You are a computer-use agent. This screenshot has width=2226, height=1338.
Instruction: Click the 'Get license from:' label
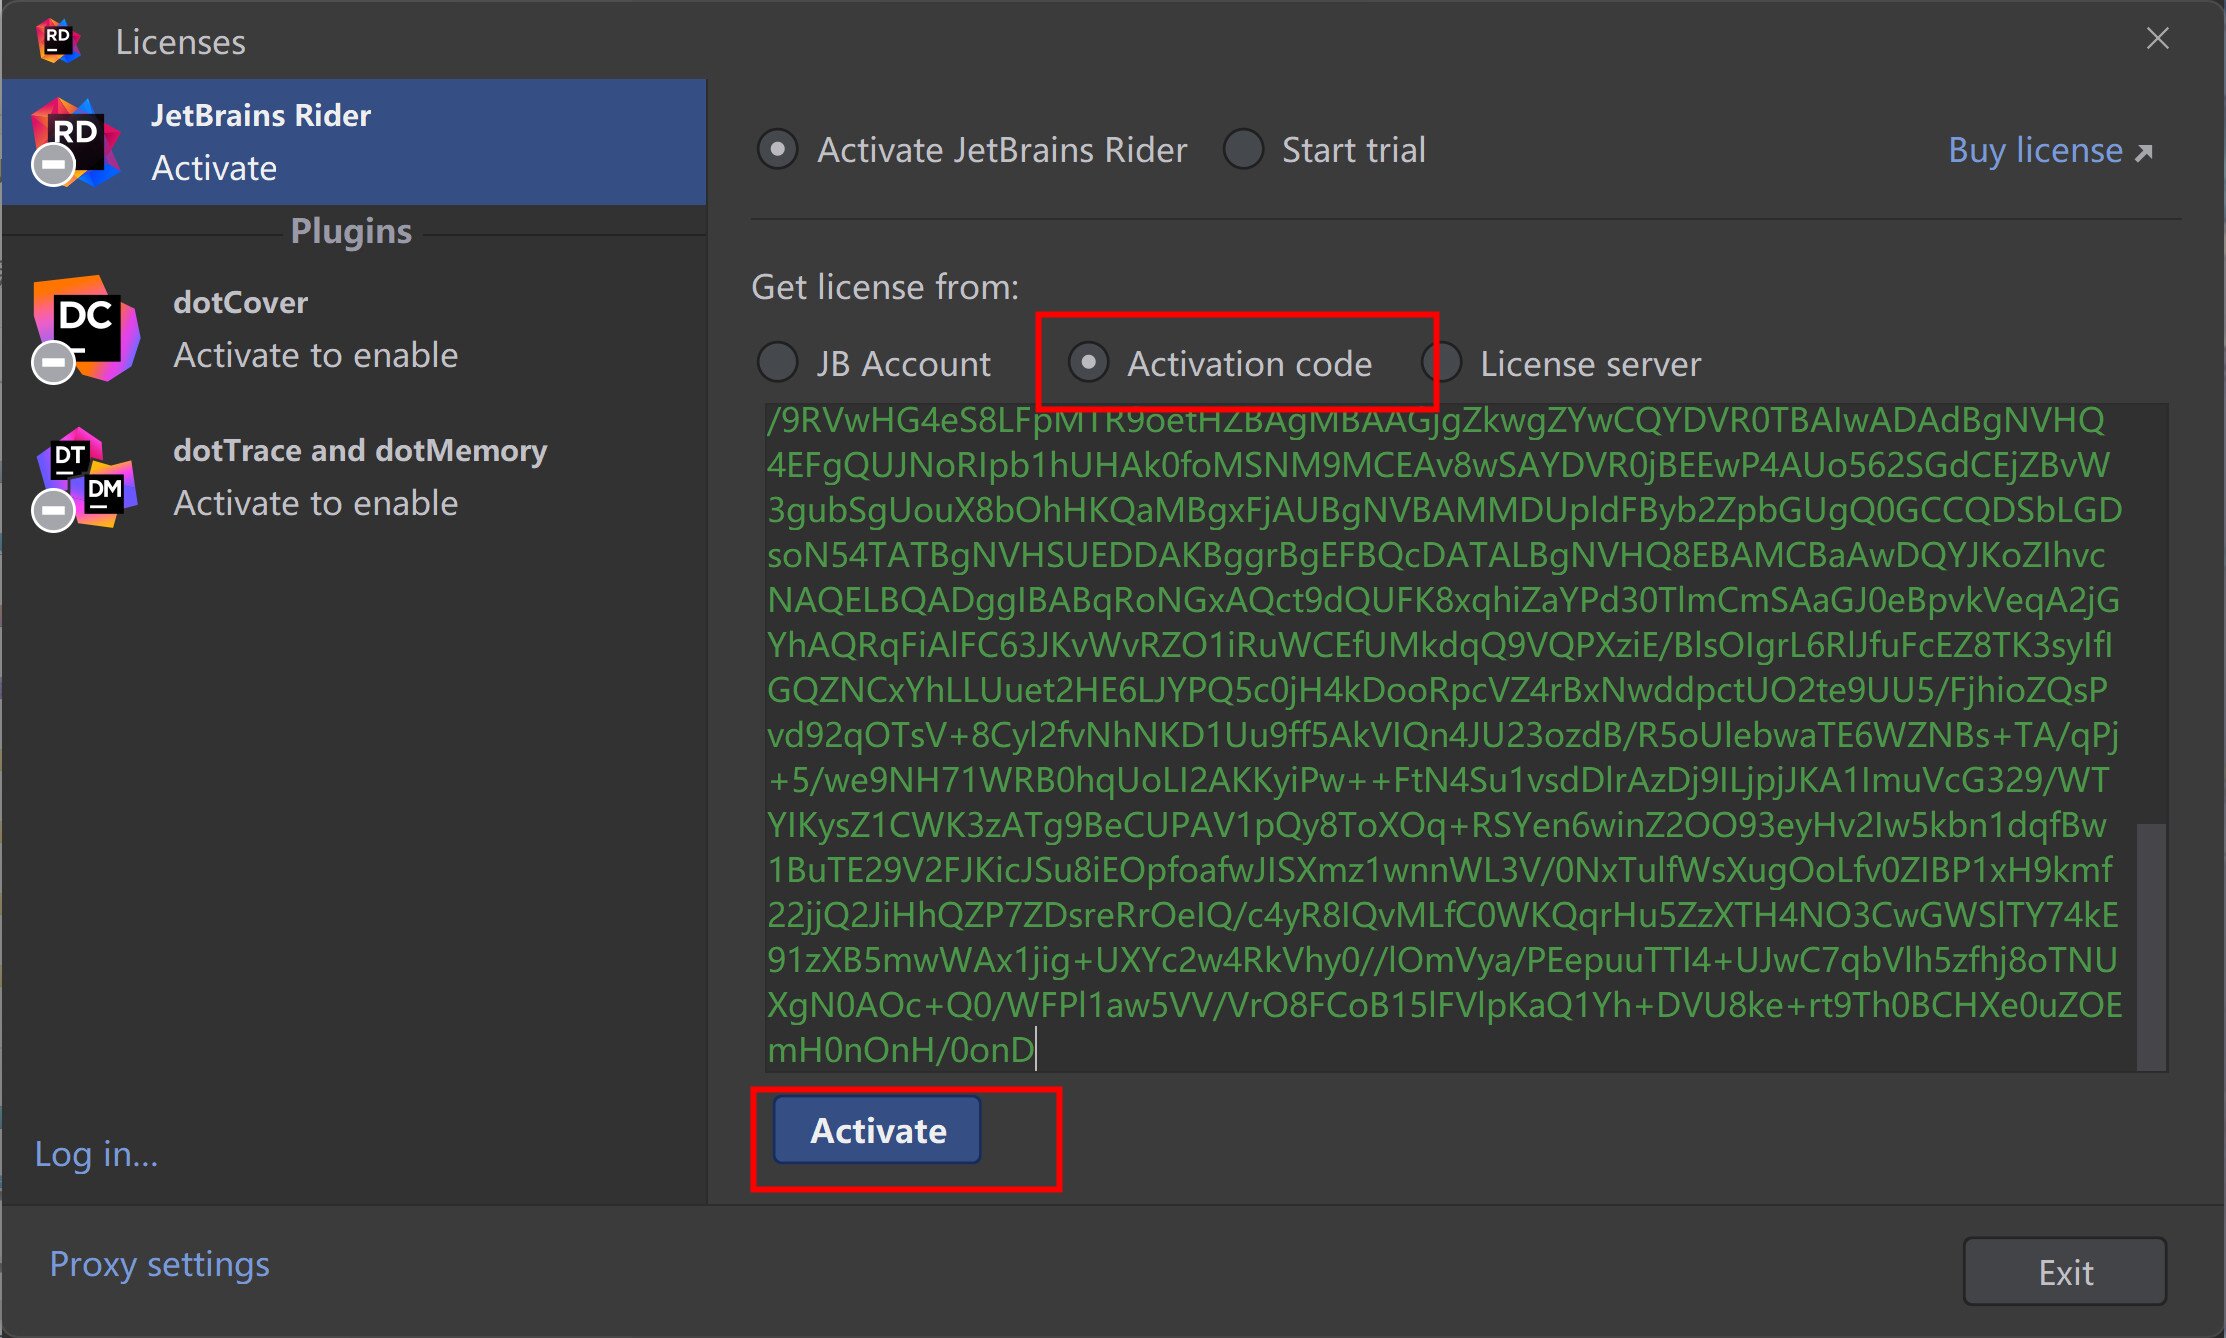(x=885, y=287)
